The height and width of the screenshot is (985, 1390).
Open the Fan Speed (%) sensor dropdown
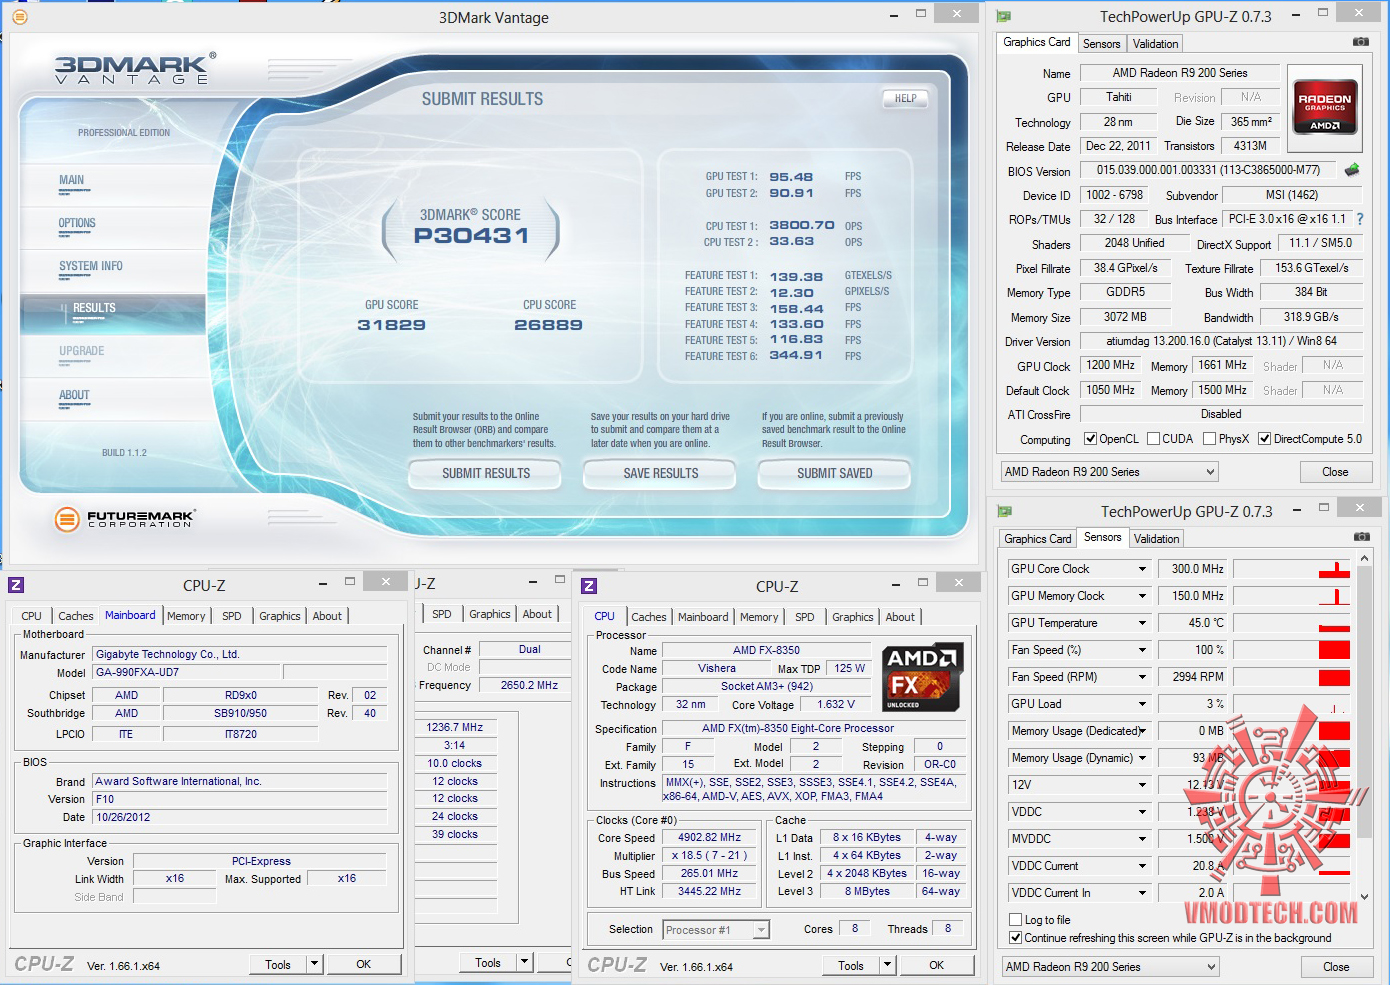pyautogui.click(x=1142, y=650)
